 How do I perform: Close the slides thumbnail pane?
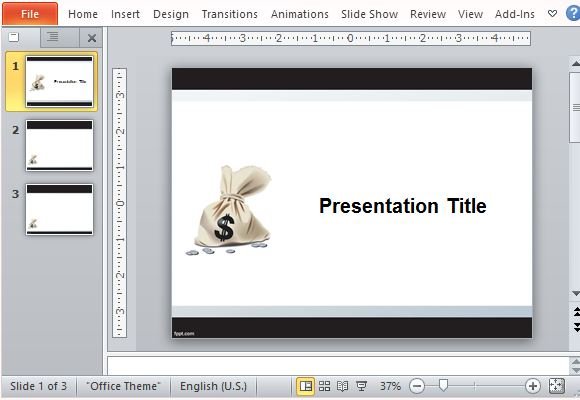point(92,38)
